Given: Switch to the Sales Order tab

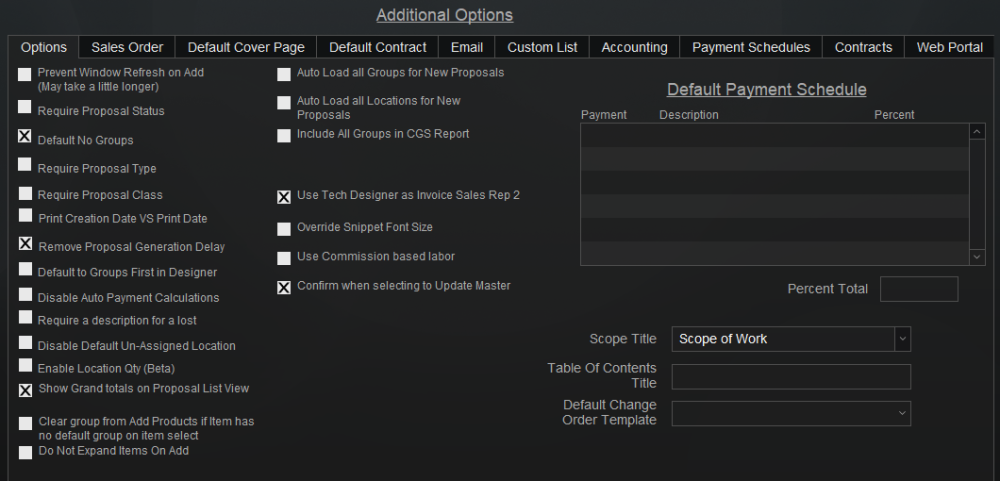Looking at the screenshot, I should coord(127,47).
